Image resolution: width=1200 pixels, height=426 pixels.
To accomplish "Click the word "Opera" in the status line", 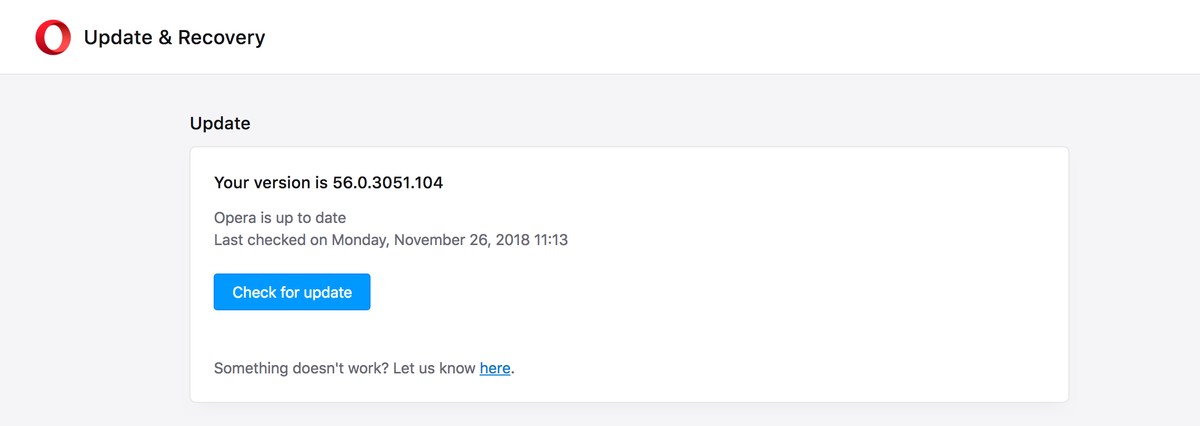I will pyautogui.click(x=235, y=217).
